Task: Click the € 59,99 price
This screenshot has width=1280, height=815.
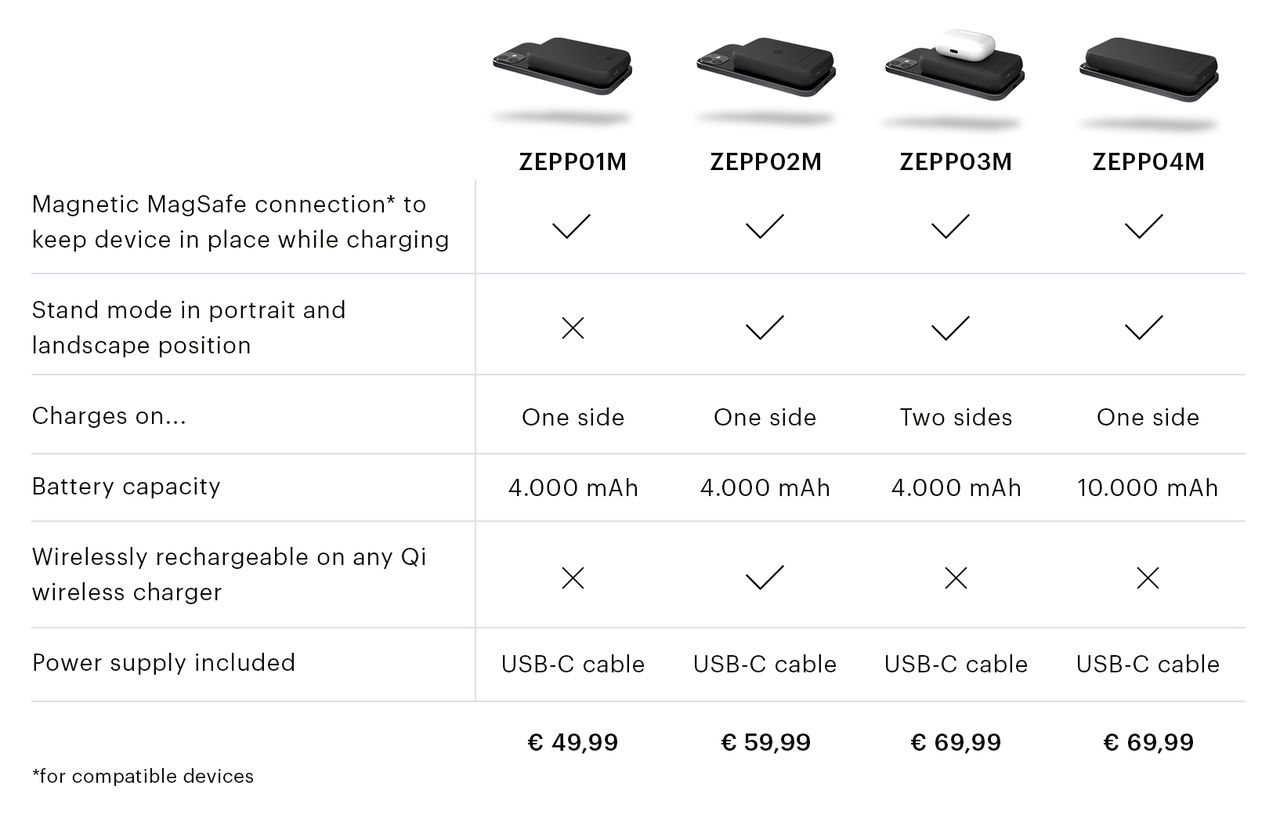Action: pos(766,742)
